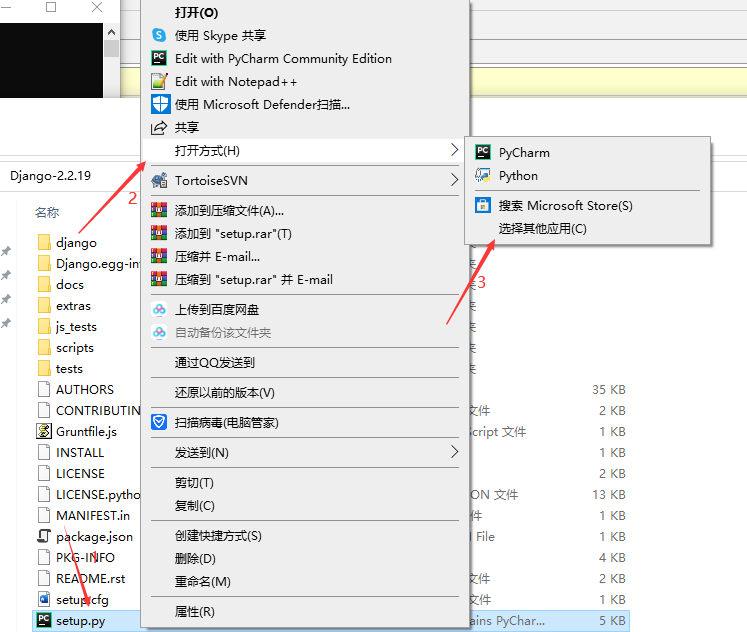This screenshot has width=747, height=632.
Task: Click the WinRAR icon beside 添加到 "setup.rar"(T)
Action: click(x=159, y=233)
